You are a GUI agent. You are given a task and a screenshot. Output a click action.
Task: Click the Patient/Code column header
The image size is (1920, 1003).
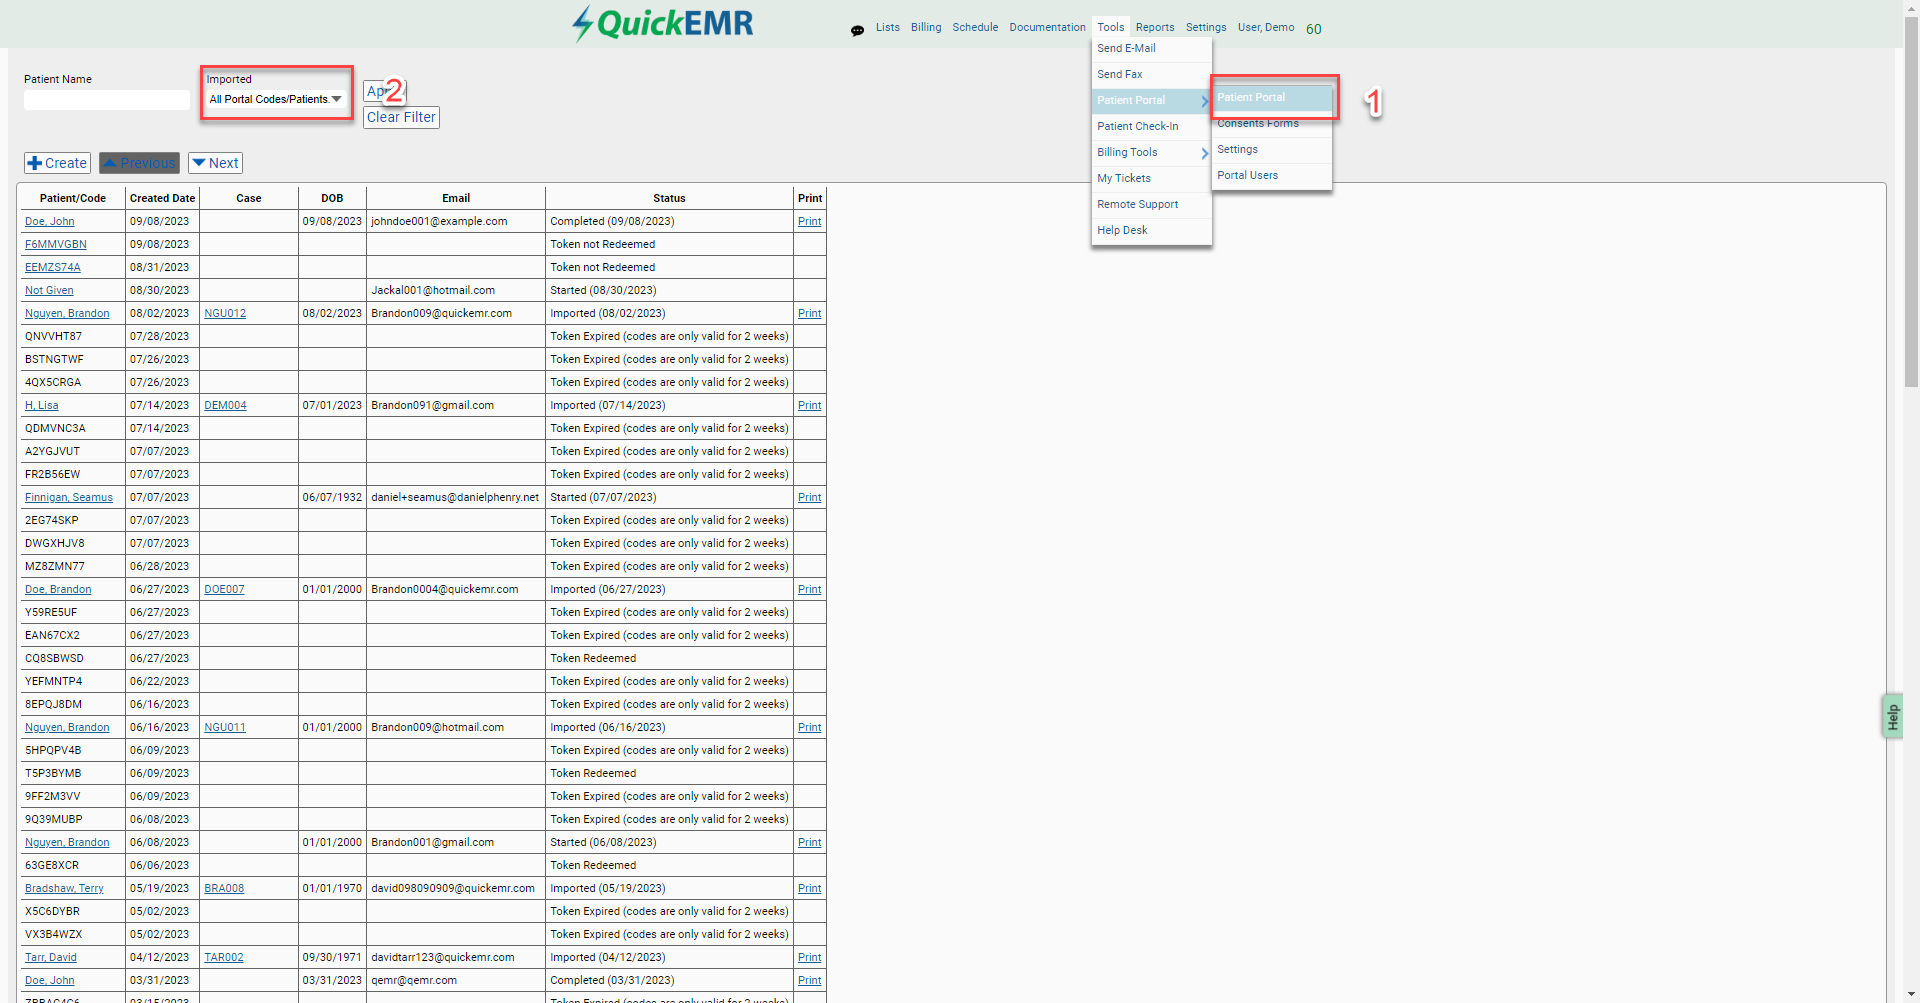73,198
